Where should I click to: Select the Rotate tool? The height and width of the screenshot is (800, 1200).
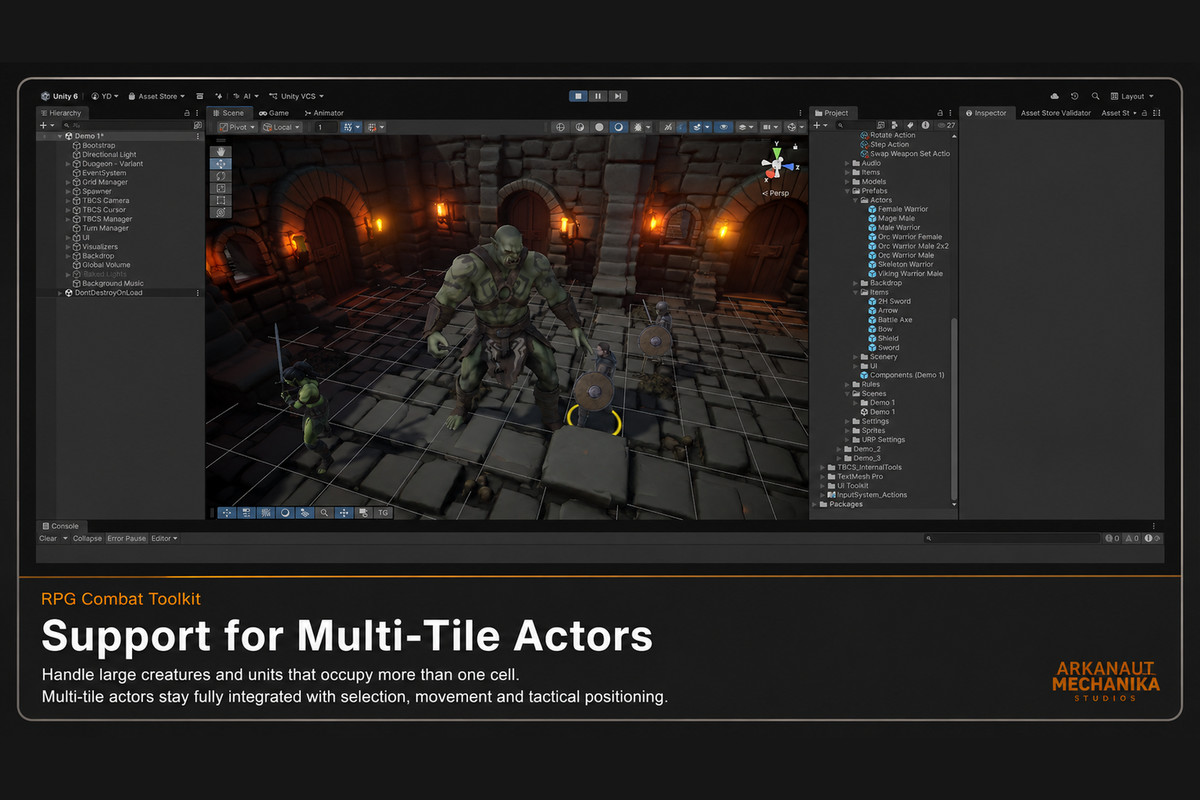pos(220,176)
